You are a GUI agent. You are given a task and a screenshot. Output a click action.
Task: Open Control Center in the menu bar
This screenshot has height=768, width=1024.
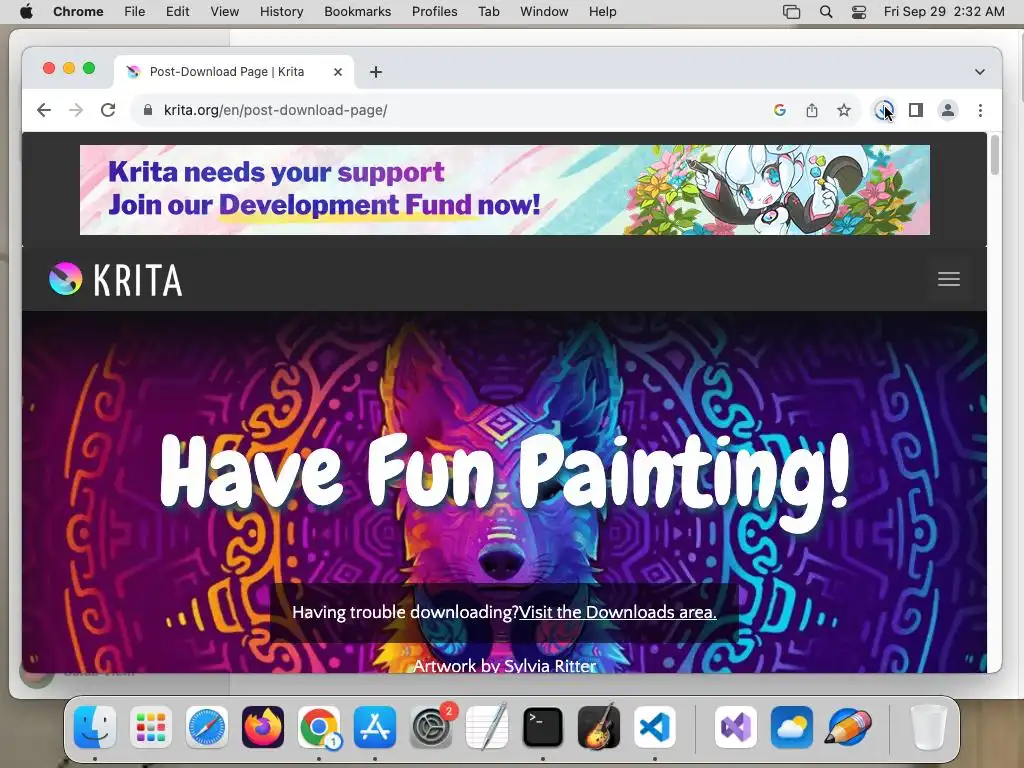[859, 12]
